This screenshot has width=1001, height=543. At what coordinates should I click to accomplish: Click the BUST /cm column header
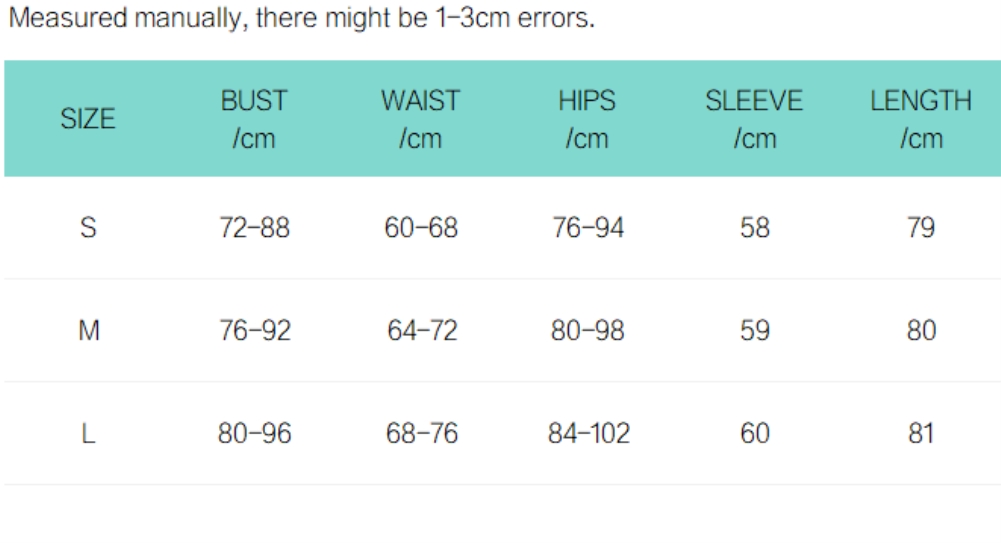pyautogui.click(x=254, y=120)
